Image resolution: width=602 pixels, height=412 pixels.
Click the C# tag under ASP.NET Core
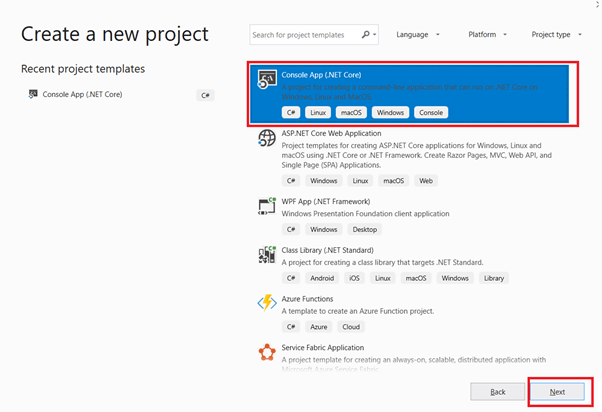pos(291,180)
